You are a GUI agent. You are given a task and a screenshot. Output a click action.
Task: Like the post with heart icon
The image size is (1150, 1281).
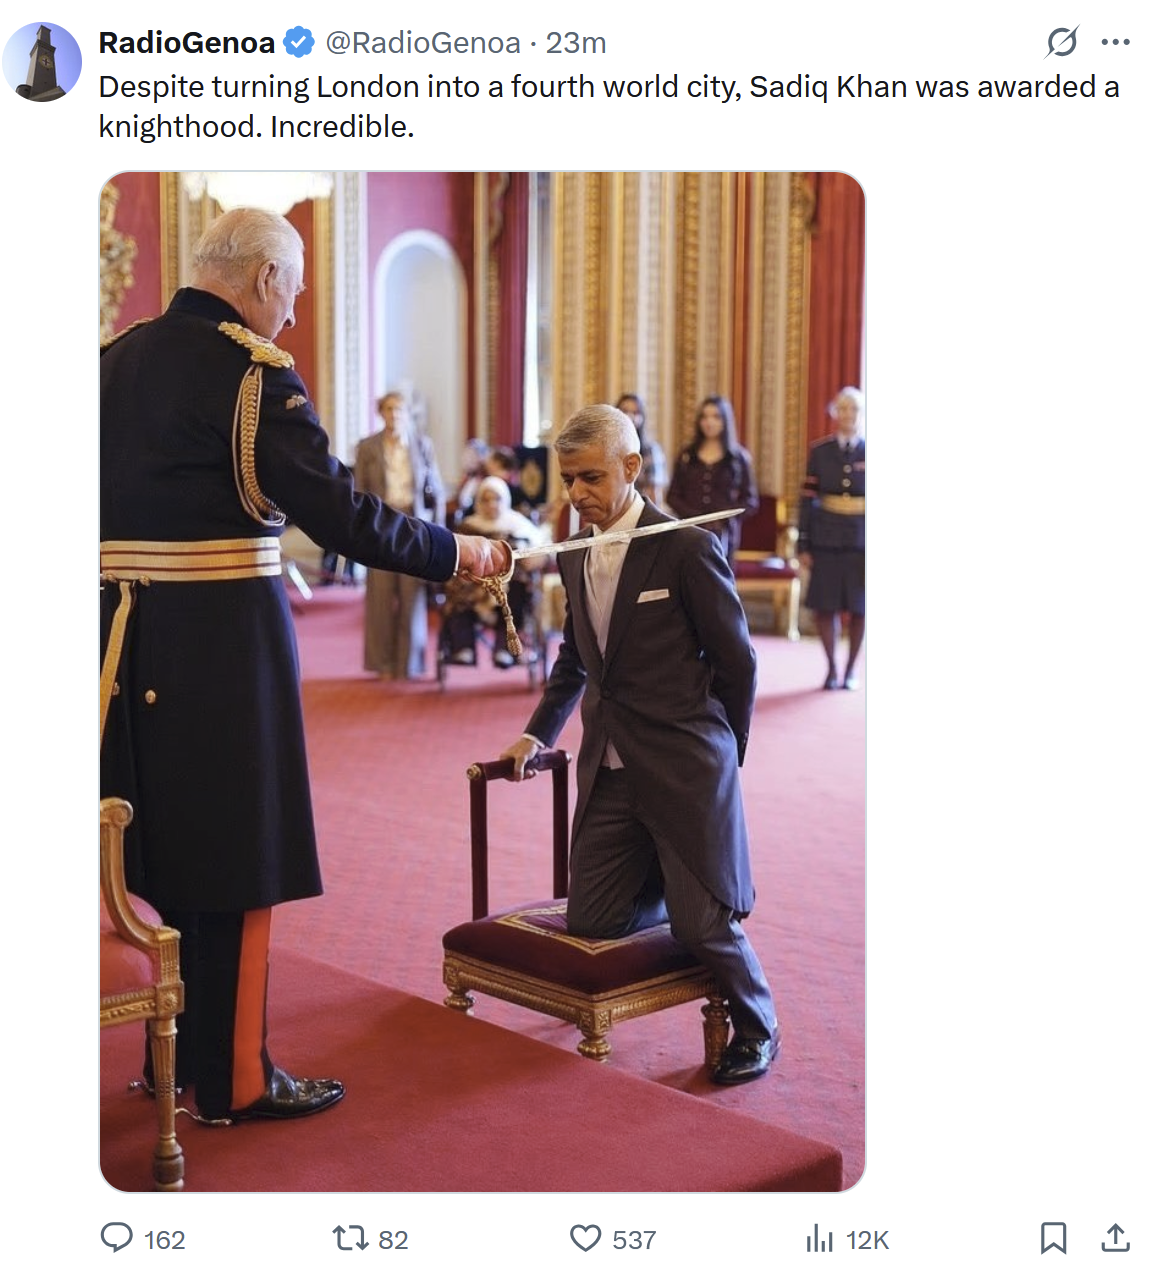click(586, 1239)
